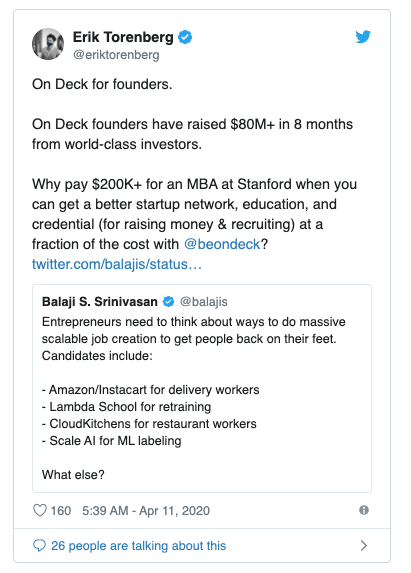Click the Balaji S. Srinivasan name

coord(100,301)
